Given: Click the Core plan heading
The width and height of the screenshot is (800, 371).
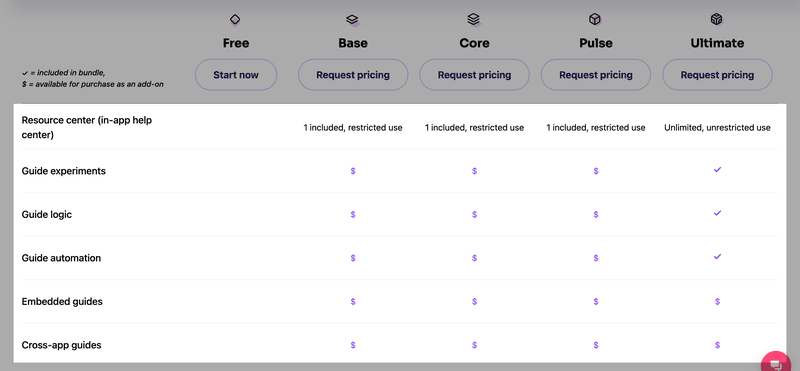Looking at the screenshot, I should pos(474,43).
